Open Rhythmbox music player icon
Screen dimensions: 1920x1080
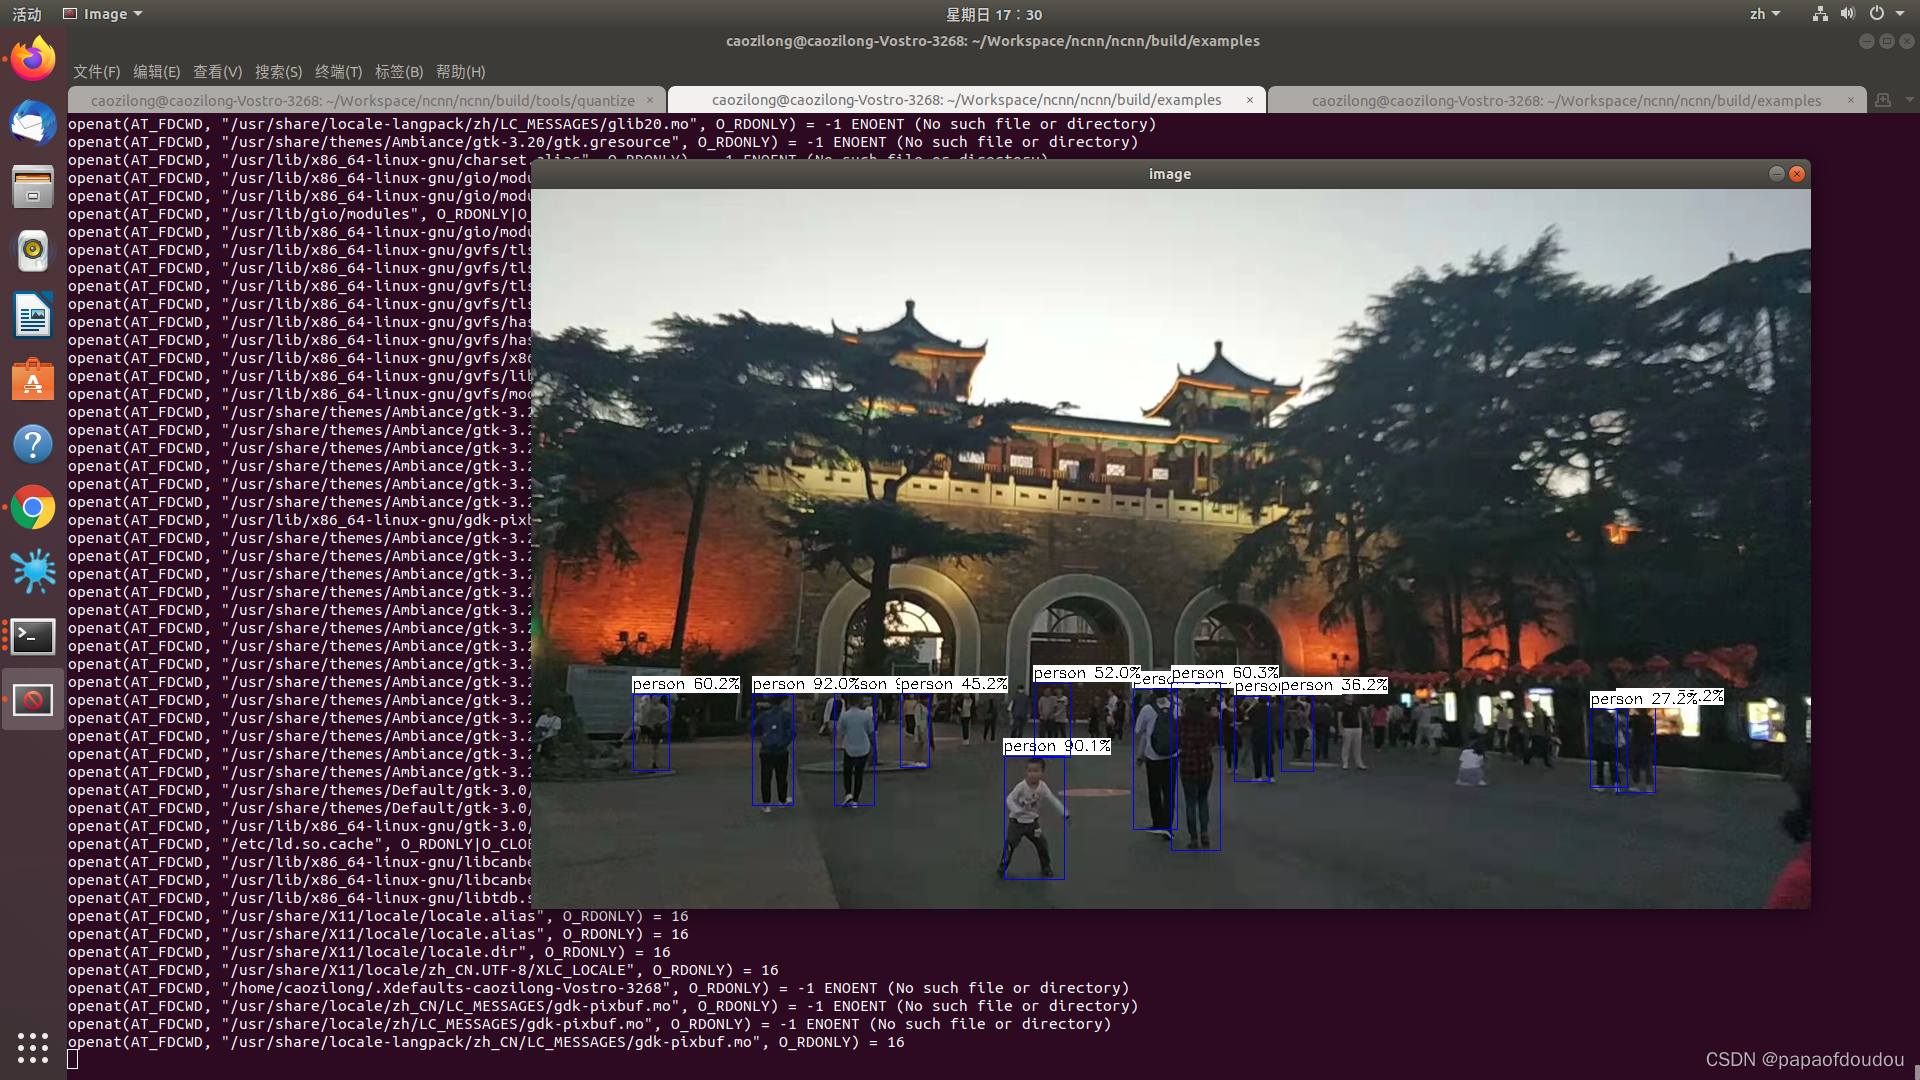[33, 251]
